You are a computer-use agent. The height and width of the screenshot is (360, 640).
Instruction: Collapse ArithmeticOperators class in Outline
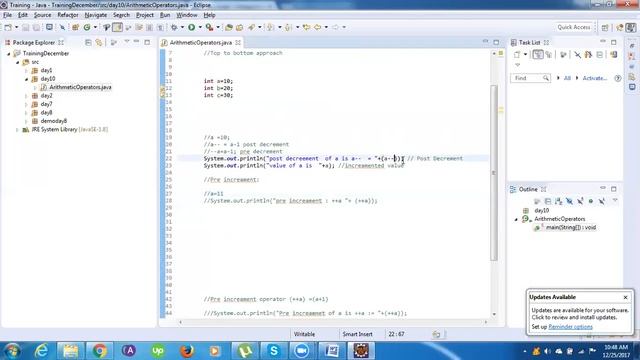point(516,219)
